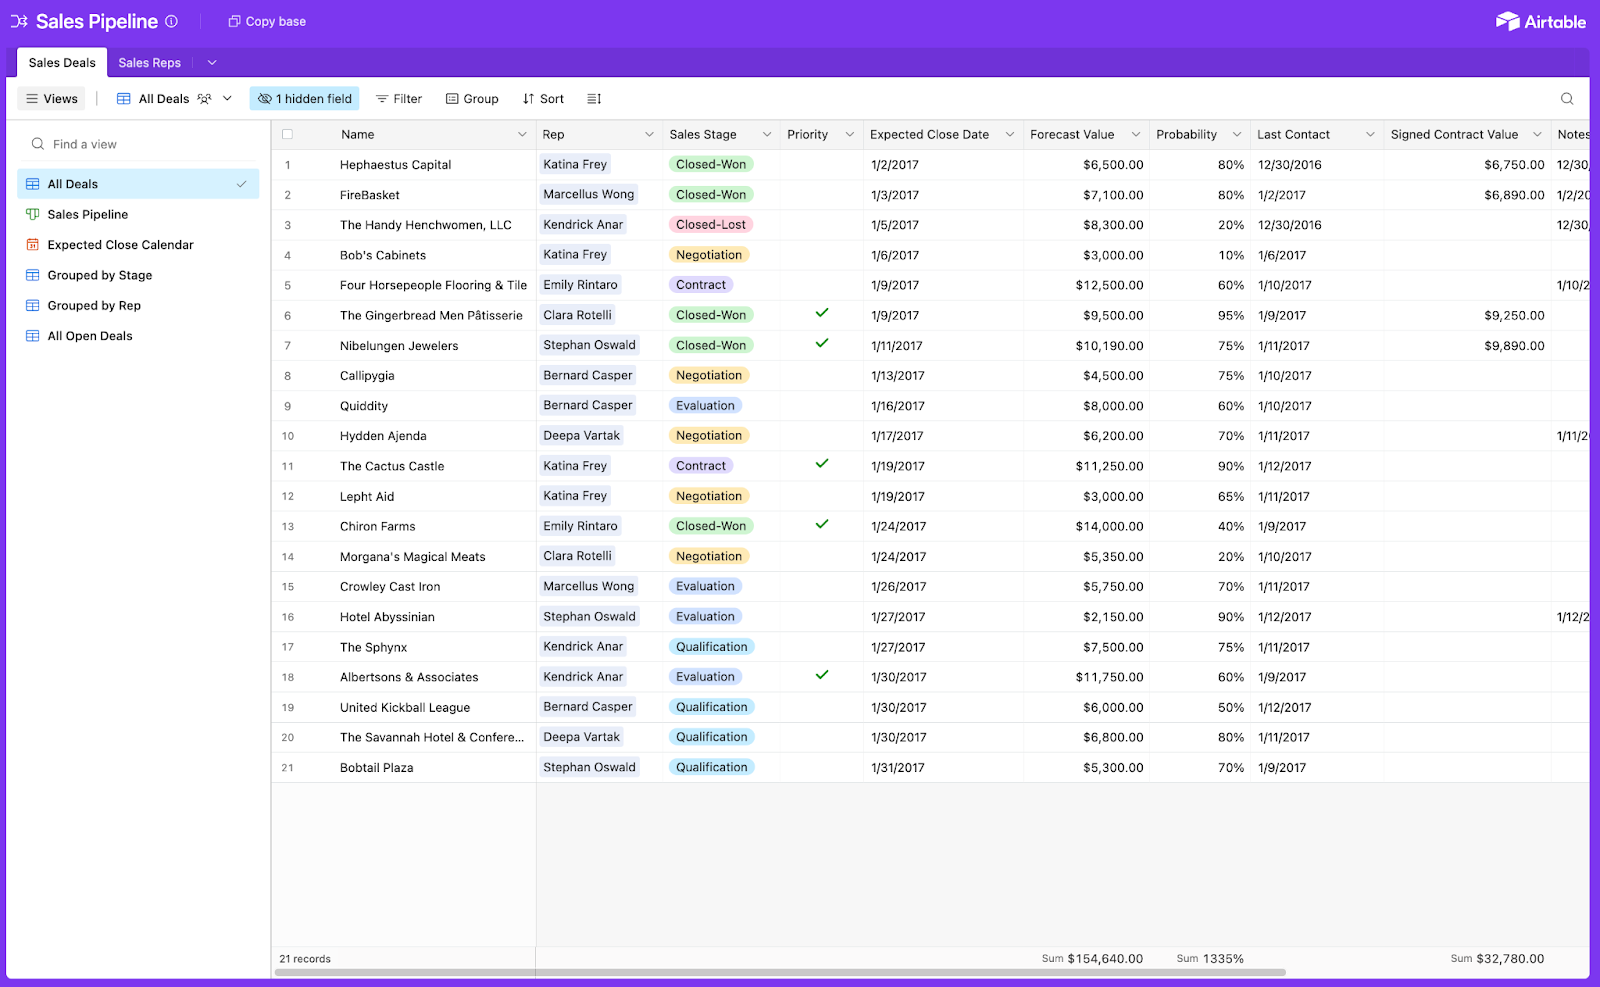Click the Sales Pipeline kanban icon

33,214
